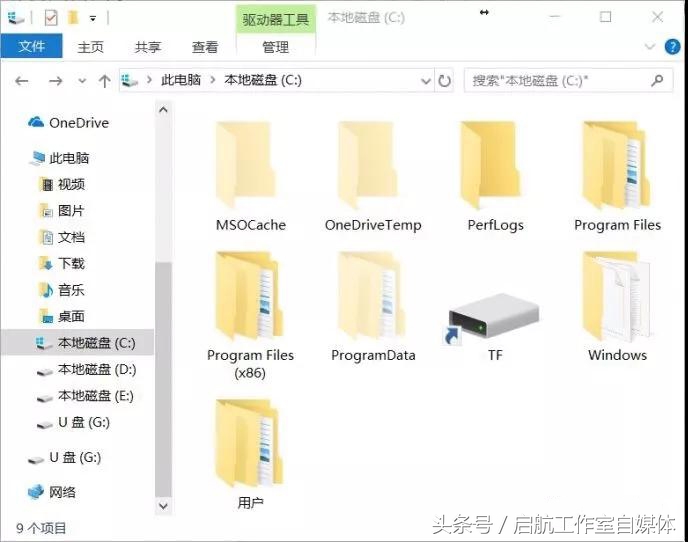
Task: Select OneDrive in navigation pane
Action: coord(68,123)
